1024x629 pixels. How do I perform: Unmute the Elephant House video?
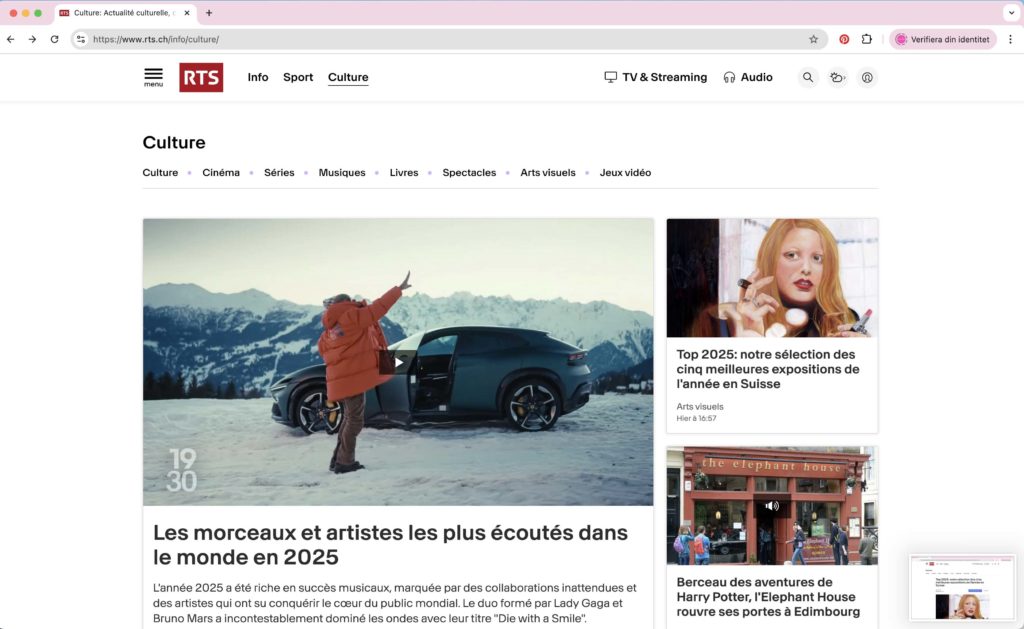pyautogui.click(x=771, y=506)
